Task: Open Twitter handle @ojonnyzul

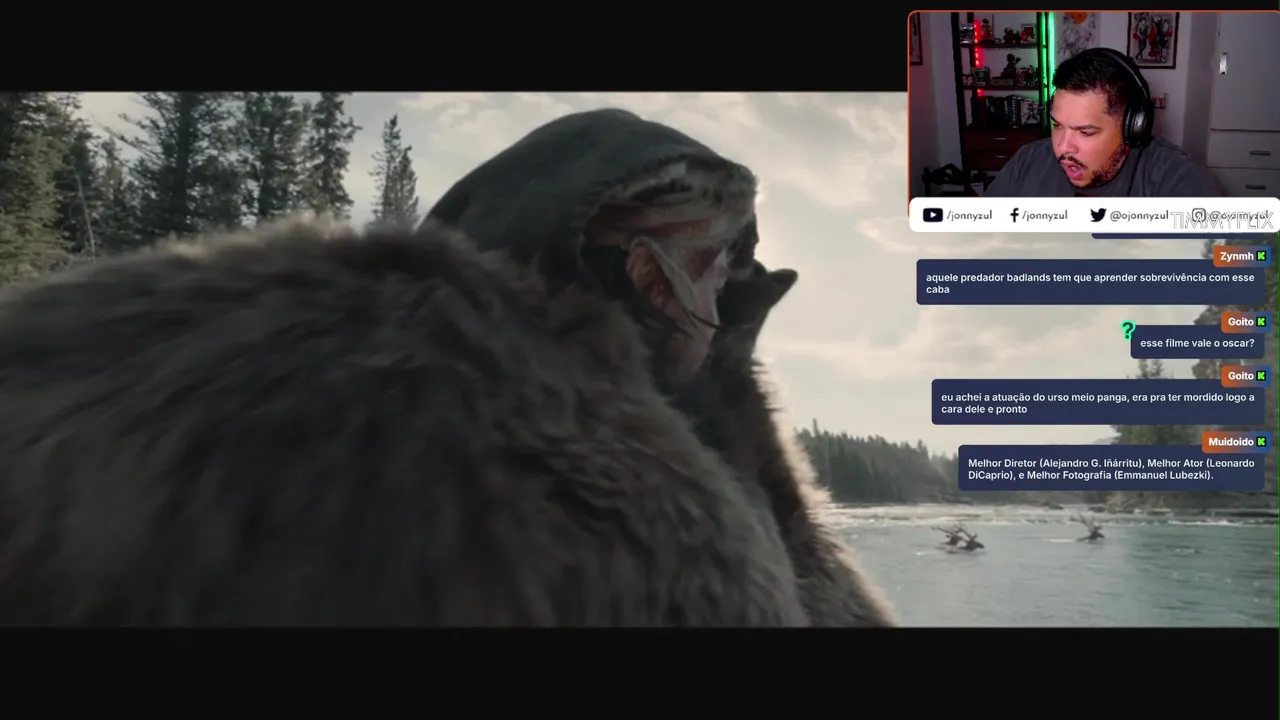Action: (x=1139, y=215)
